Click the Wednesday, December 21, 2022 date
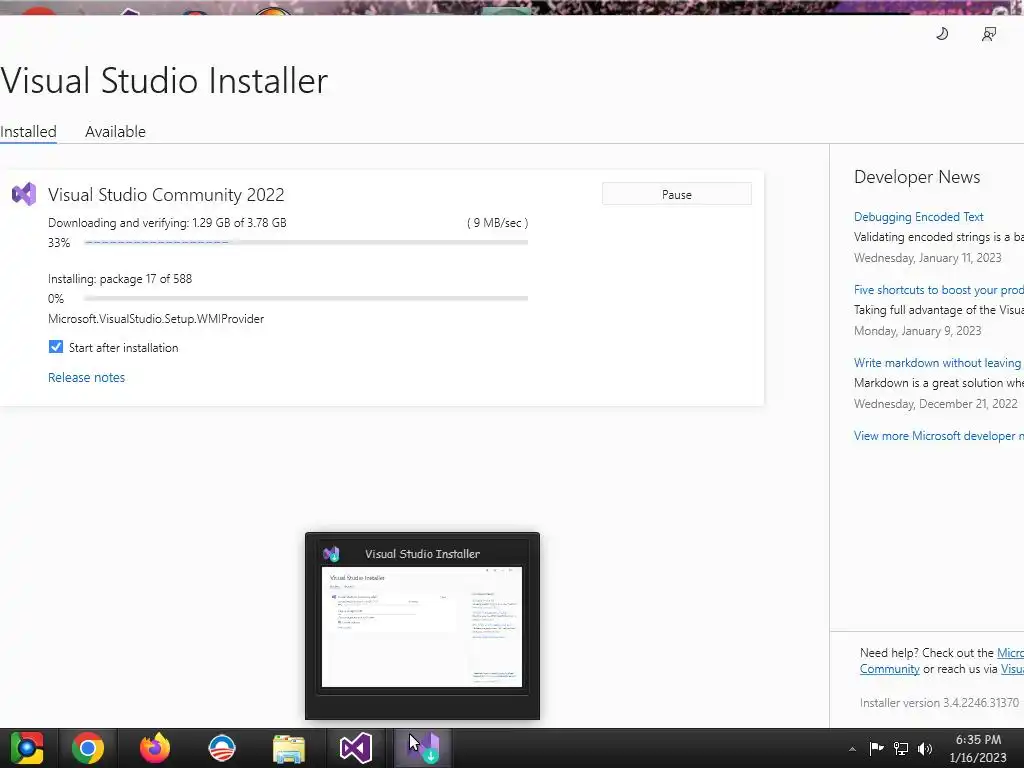Screen dimensions: 1024x768 tap(935, 404)
